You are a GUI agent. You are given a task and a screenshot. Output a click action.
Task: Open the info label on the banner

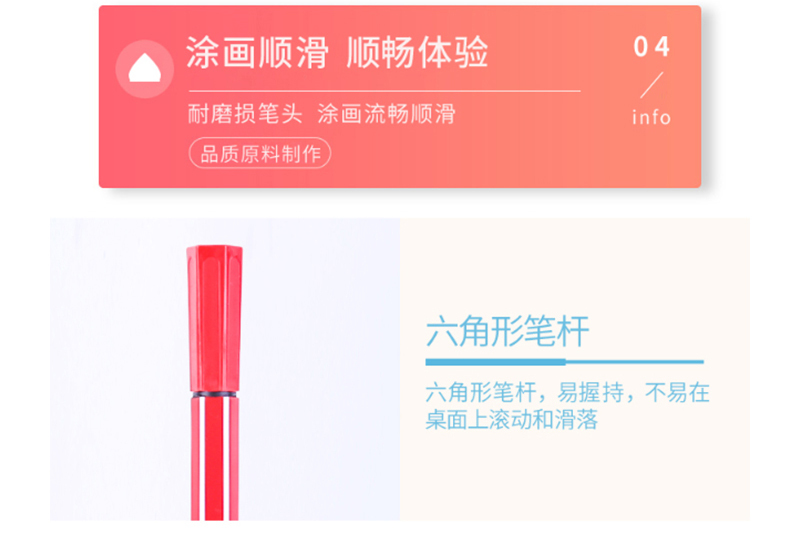click(652, 117)
